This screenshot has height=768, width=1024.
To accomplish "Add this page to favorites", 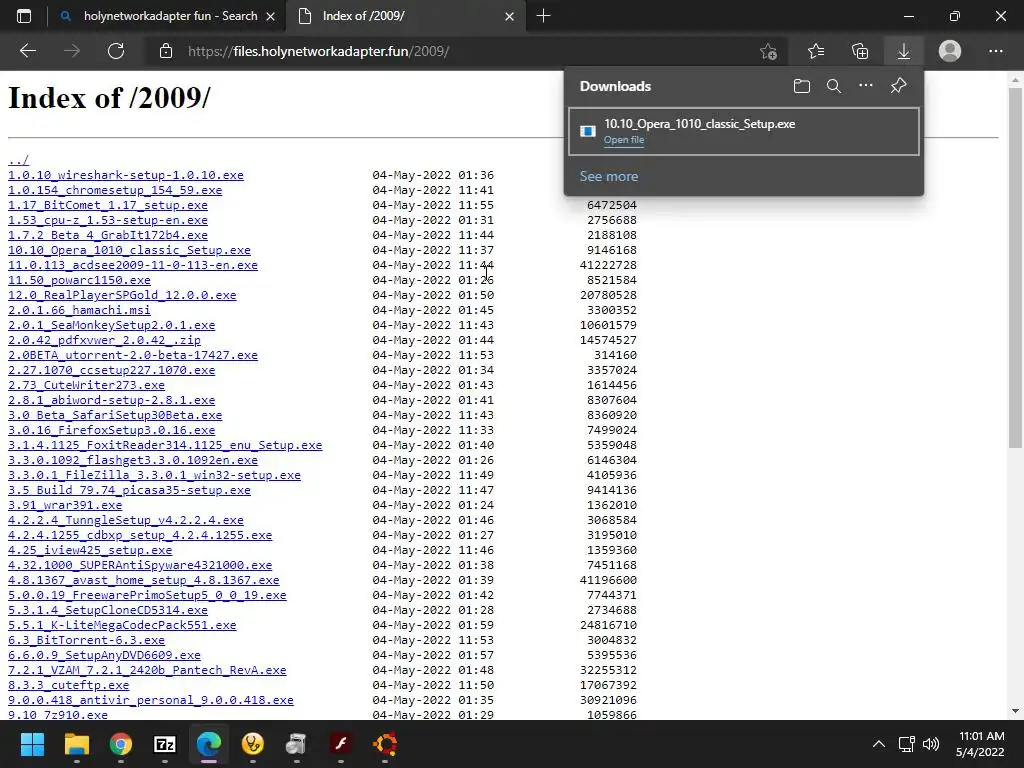I will pyautogui.click(x=769, y=51).
